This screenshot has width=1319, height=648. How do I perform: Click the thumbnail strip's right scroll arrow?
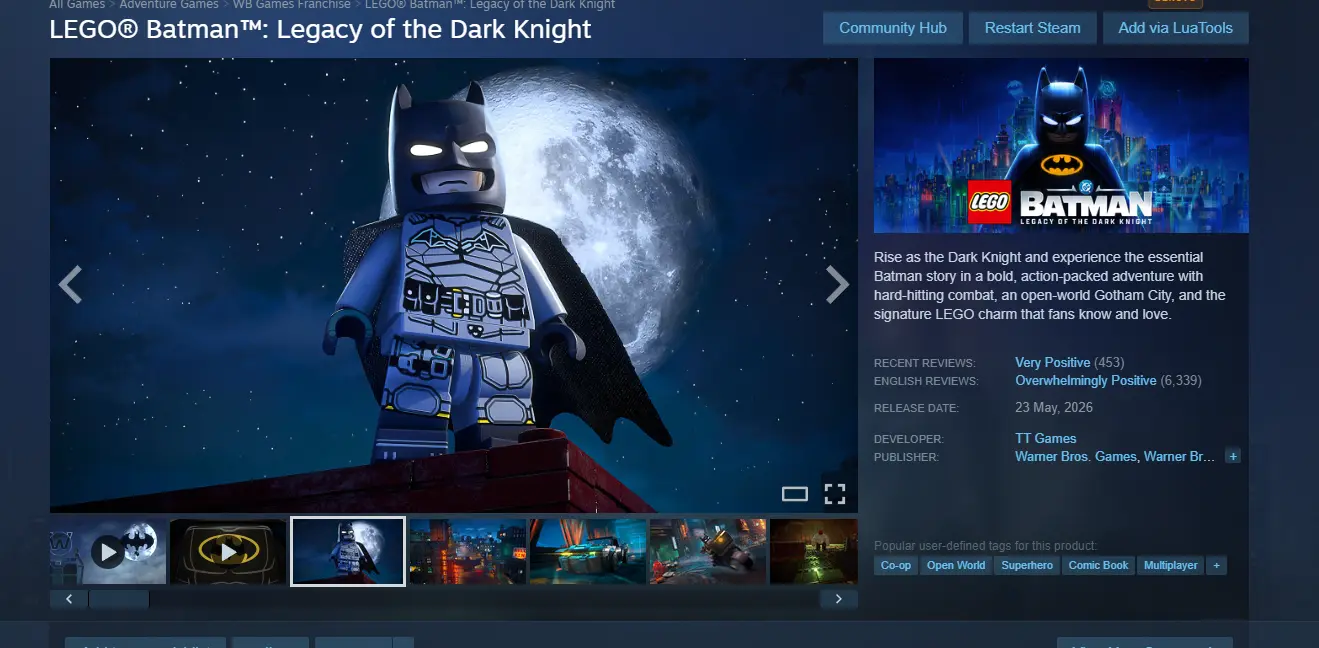(x=838, y=599)
